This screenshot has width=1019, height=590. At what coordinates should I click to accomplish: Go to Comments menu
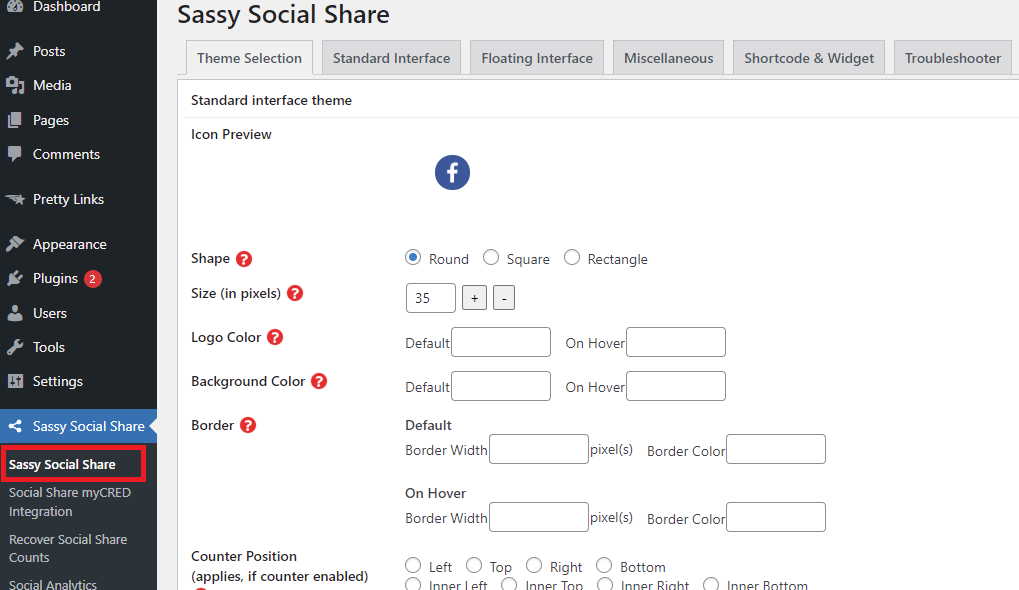click(66, 154)
